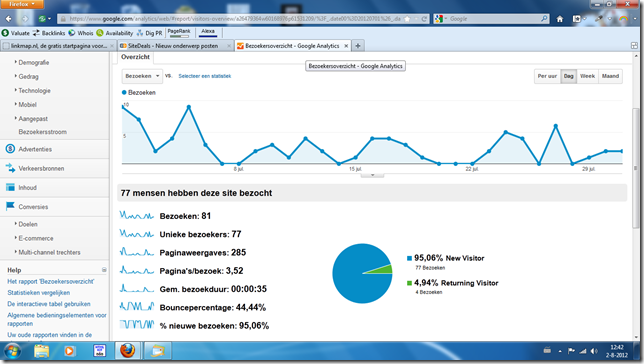Open Algemene bedieningselementen voor rapporten link
This screenshot has width=644, height=364.
point(57,319)
